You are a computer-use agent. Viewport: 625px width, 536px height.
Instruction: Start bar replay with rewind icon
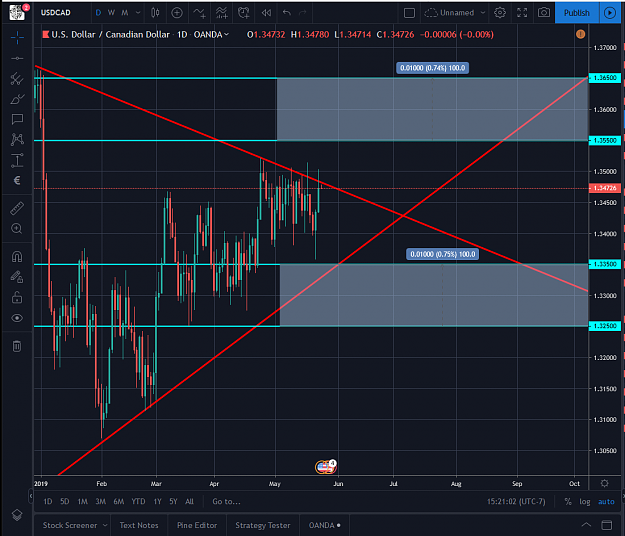pyautogui.click(x=266, y=13)
